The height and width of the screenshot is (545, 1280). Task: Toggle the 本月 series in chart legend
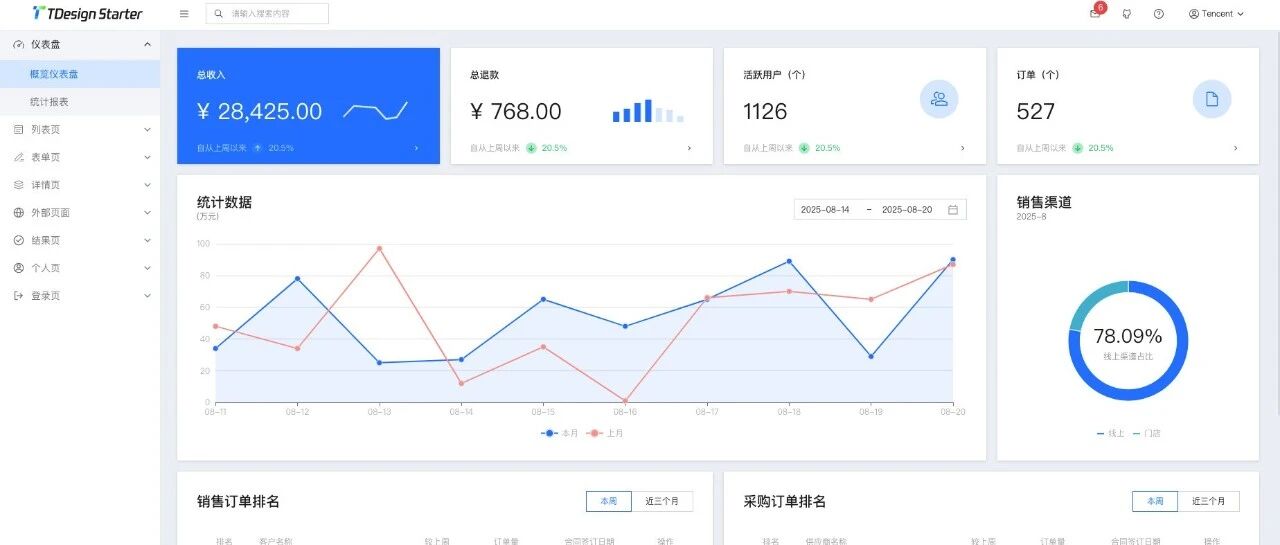click(x=560, y=433)
